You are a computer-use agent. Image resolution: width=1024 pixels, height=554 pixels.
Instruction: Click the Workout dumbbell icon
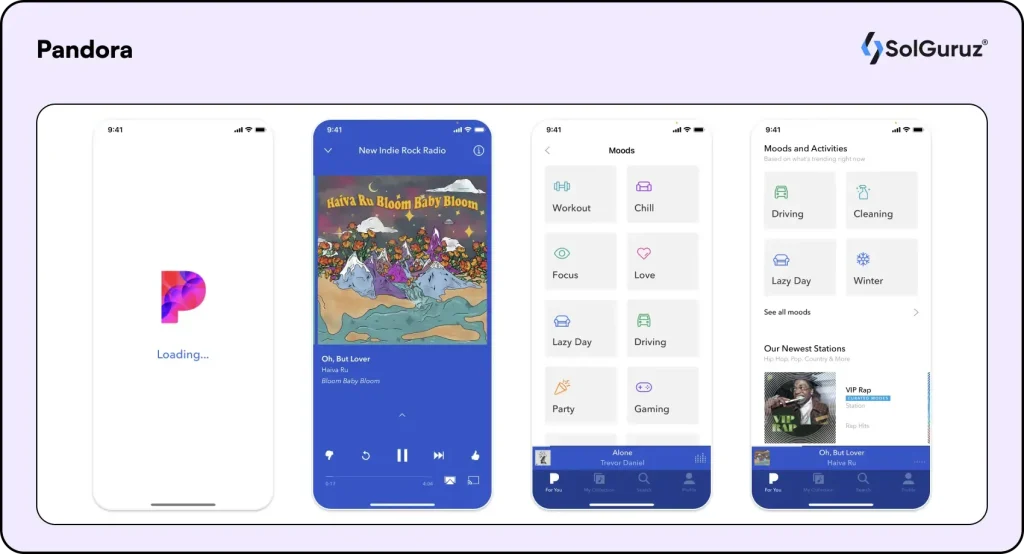[x=562, y=186]
